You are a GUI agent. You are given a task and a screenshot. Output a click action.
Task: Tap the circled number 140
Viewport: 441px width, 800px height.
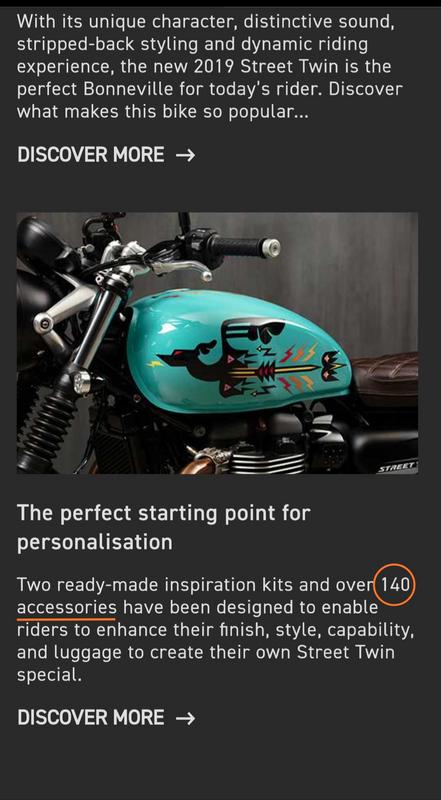[x=395, y=584]
